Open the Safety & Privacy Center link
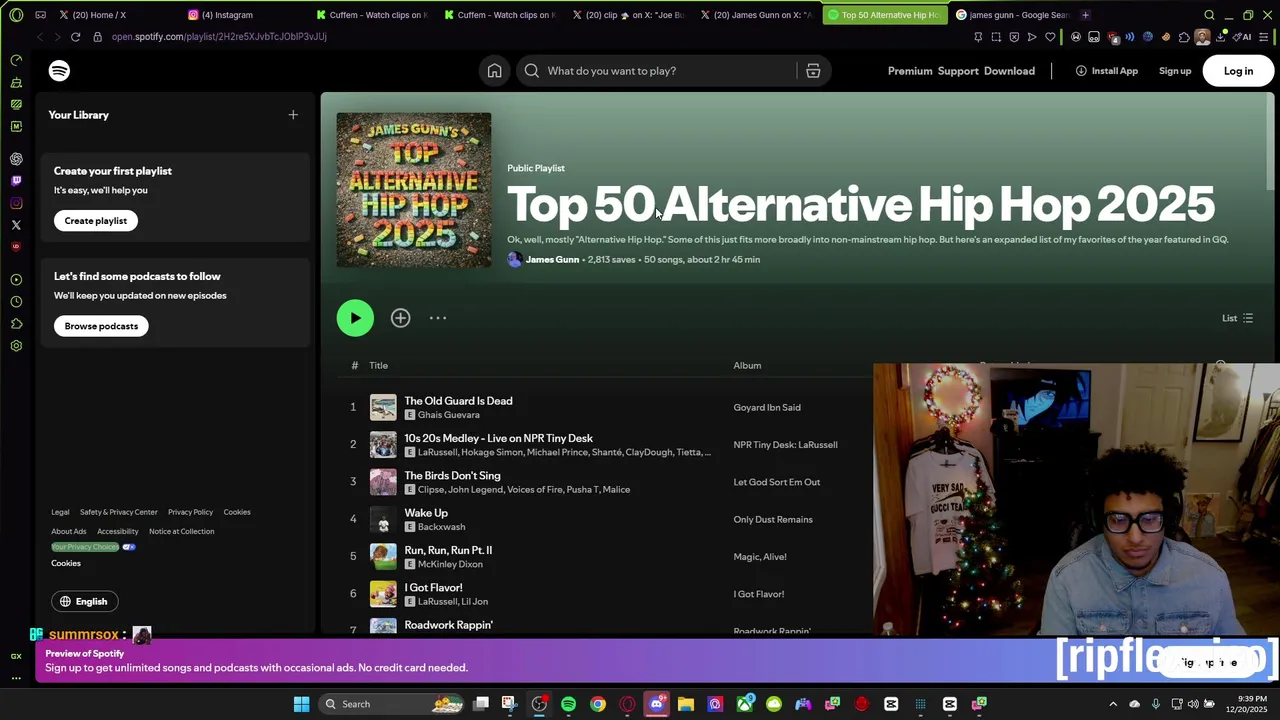This screenshot has width=1280, height=720. (118, 512)
